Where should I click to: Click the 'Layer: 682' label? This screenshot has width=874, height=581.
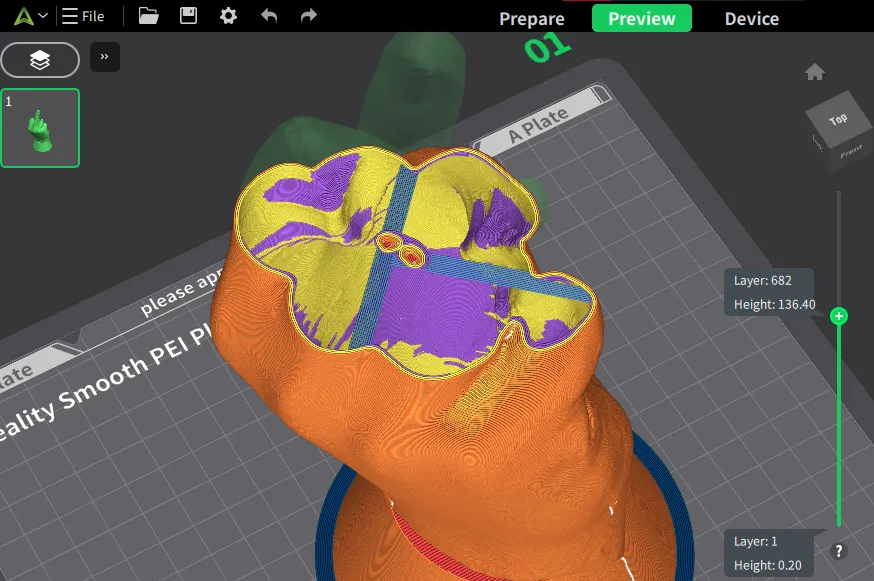[x=762, y=280]
